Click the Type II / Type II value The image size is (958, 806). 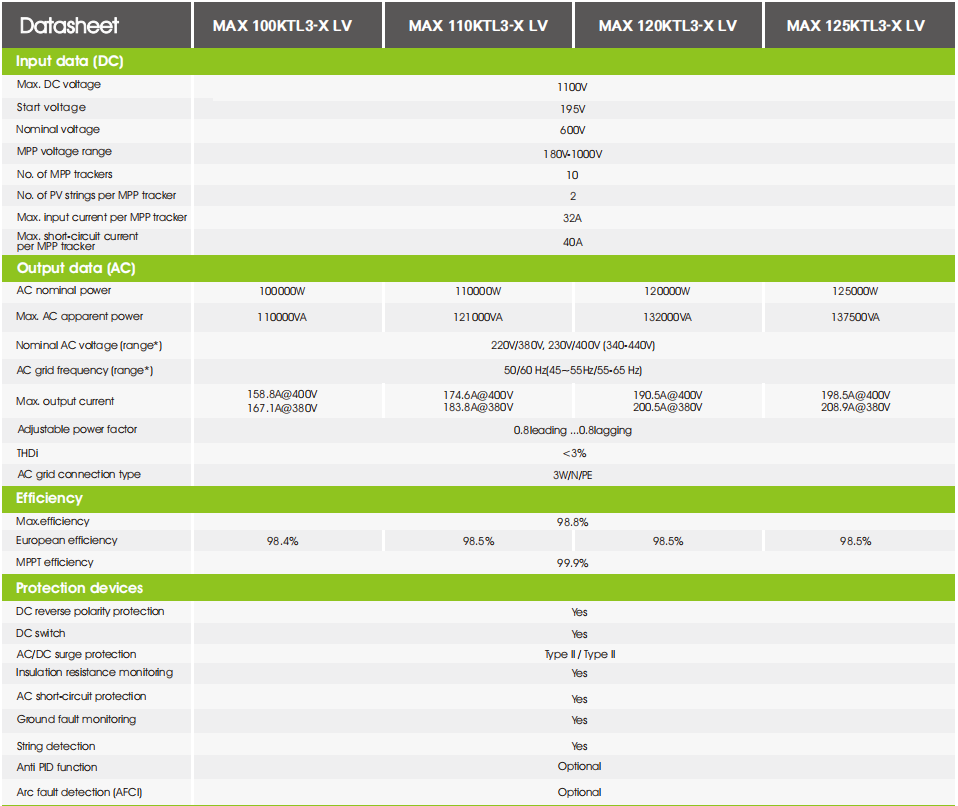point(580,654)
